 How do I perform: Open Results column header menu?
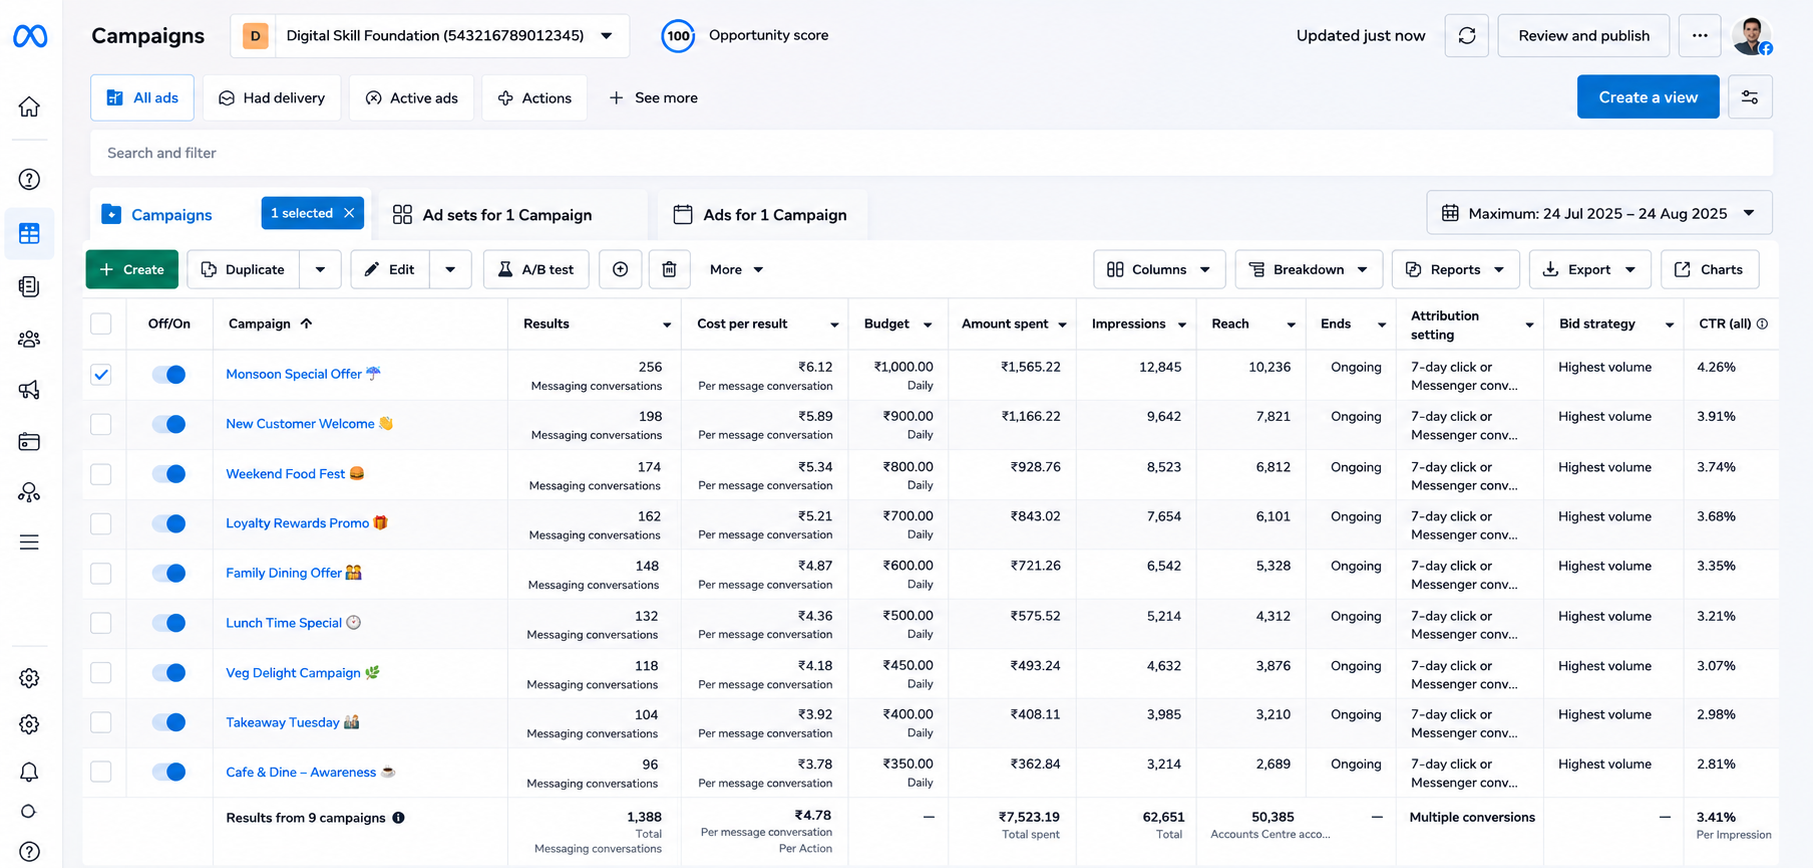tap(666, 324)
